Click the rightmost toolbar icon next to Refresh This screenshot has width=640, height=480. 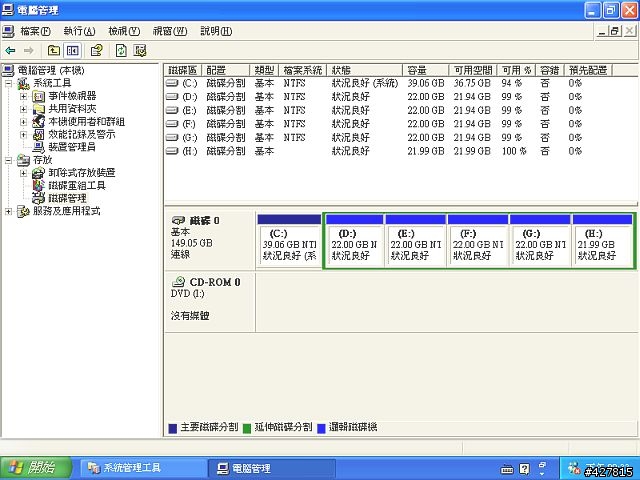pos(140,51)
